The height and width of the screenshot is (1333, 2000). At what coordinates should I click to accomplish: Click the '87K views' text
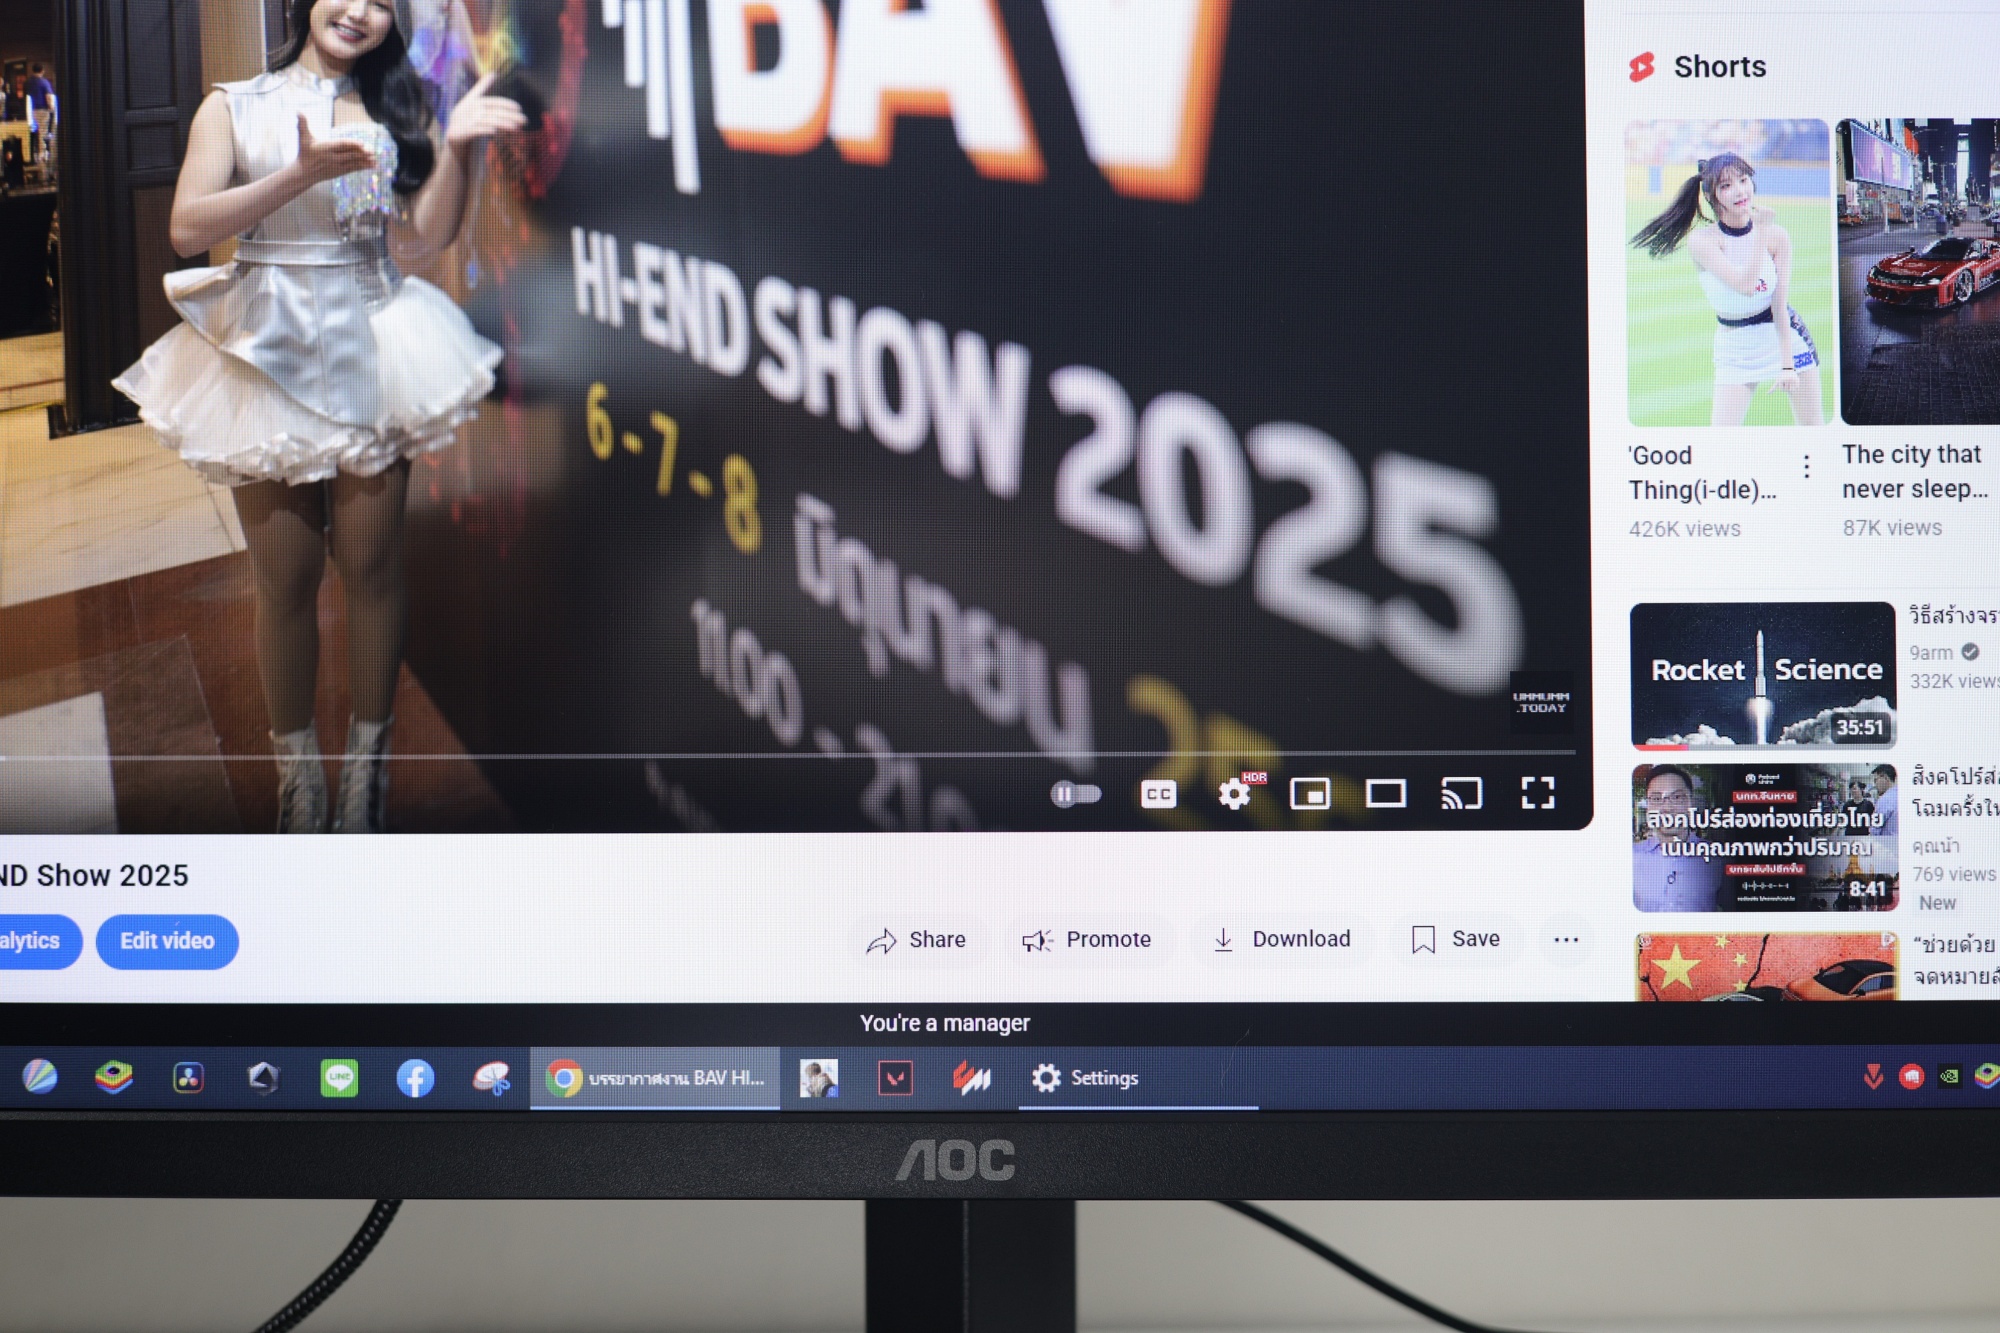(x=1892, y=528)
